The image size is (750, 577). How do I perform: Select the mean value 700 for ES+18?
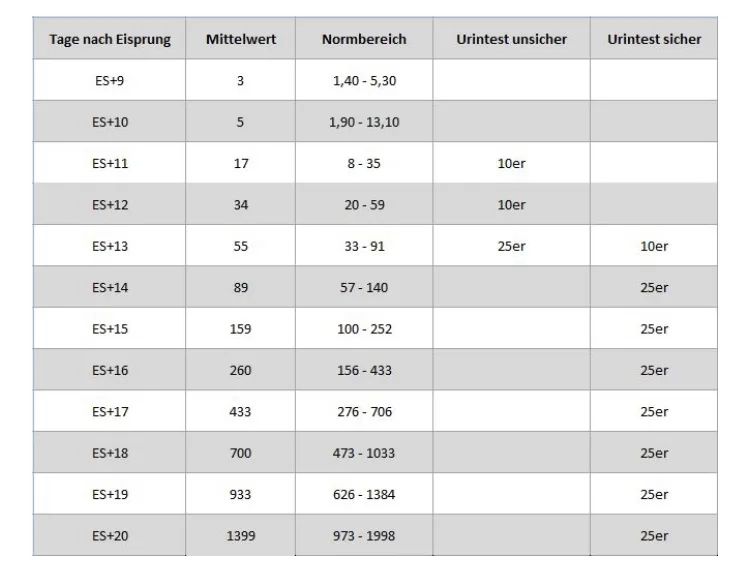(241, 453)
